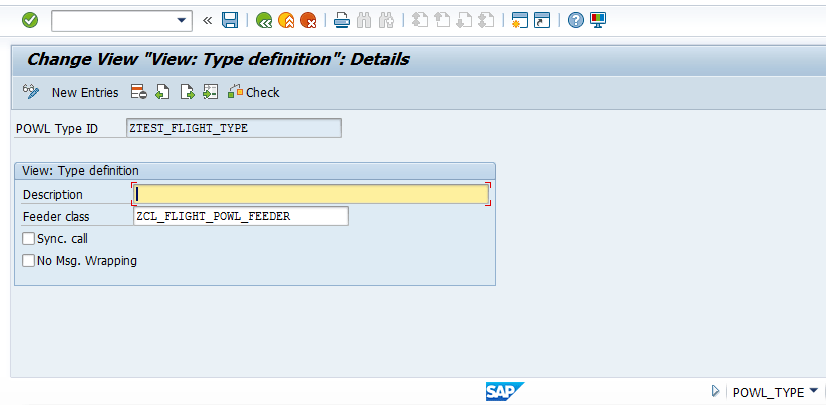The image size is (826, 405).
Task: Print using the printer icon
Action: [342, 21]
